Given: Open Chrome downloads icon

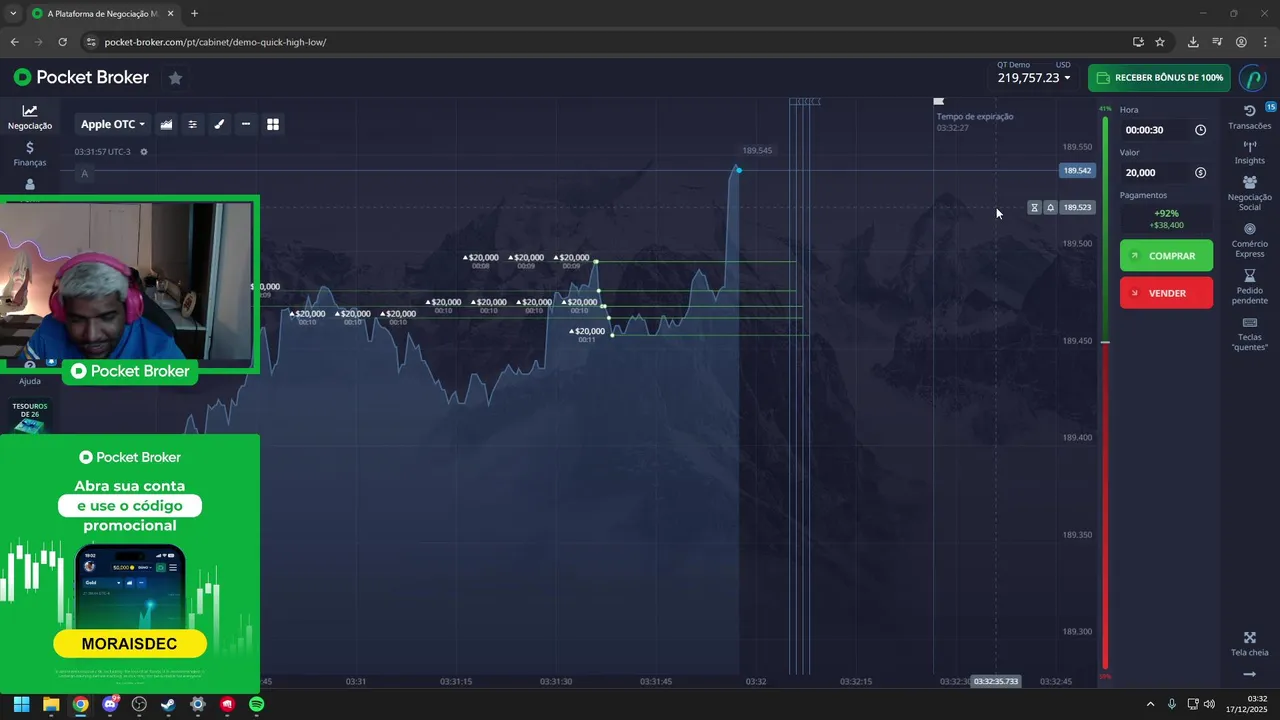Looking at the screenshot, I should (1193, 42).
